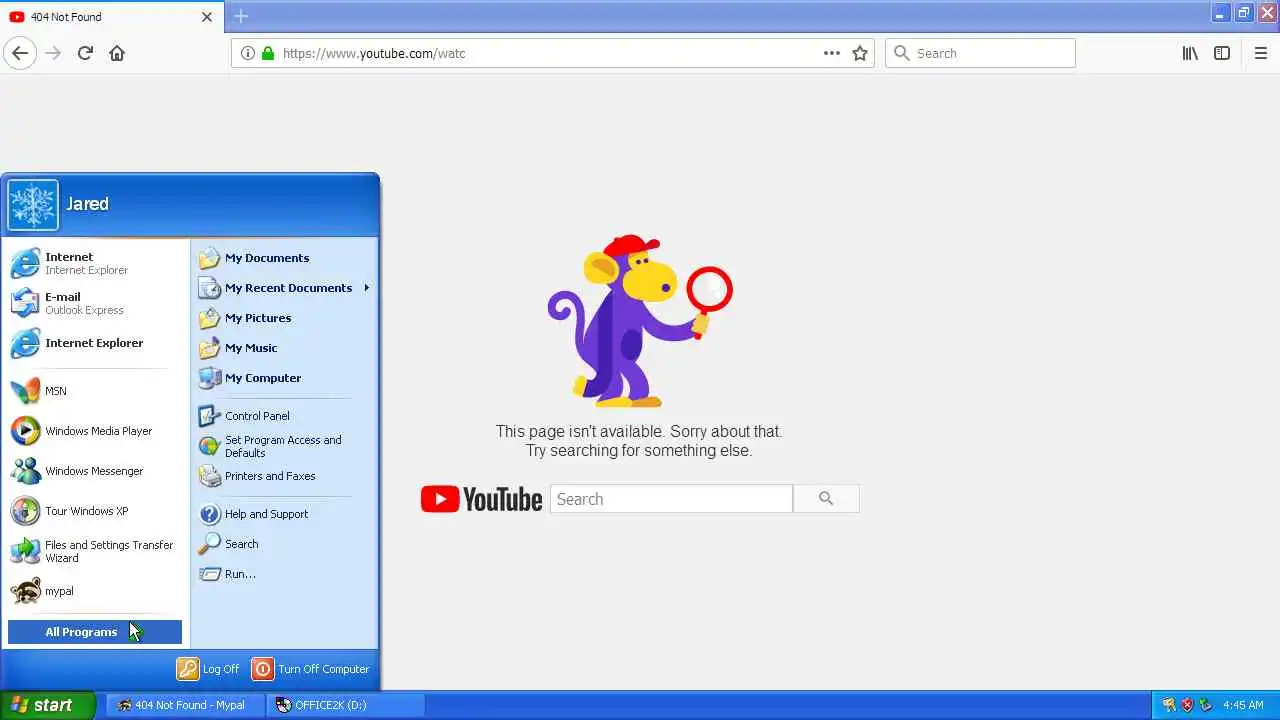
Task: Click Turn Off Computer button
Action: pyautogui.click(x=311, y=669)
